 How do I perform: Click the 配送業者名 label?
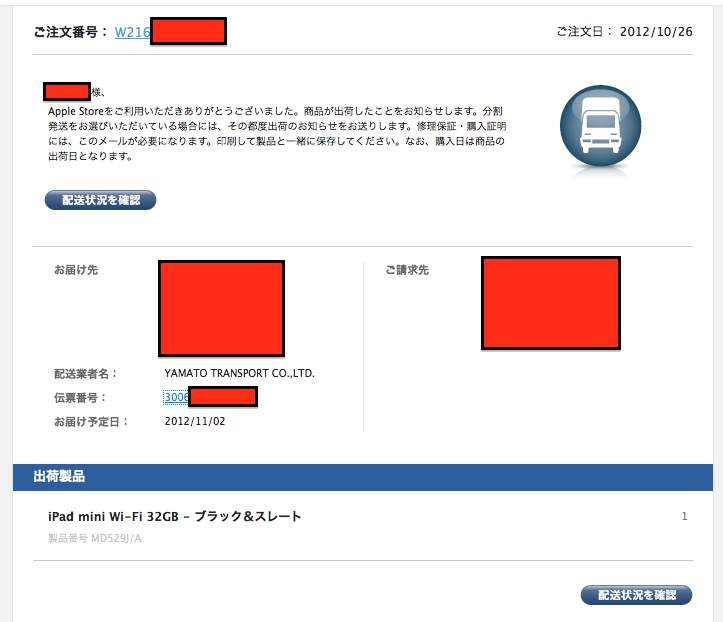click(x=86, y=373)
